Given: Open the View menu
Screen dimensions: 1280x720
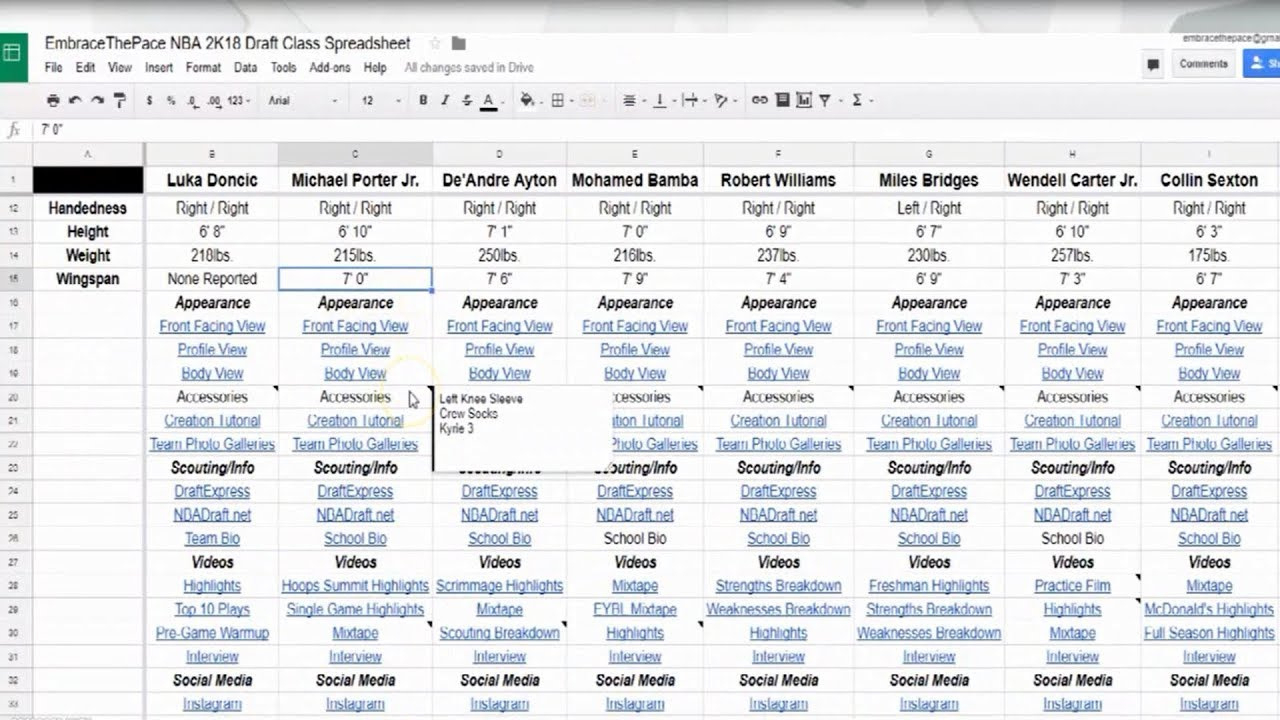Looking at the screenshot, I should click(120, 68).
